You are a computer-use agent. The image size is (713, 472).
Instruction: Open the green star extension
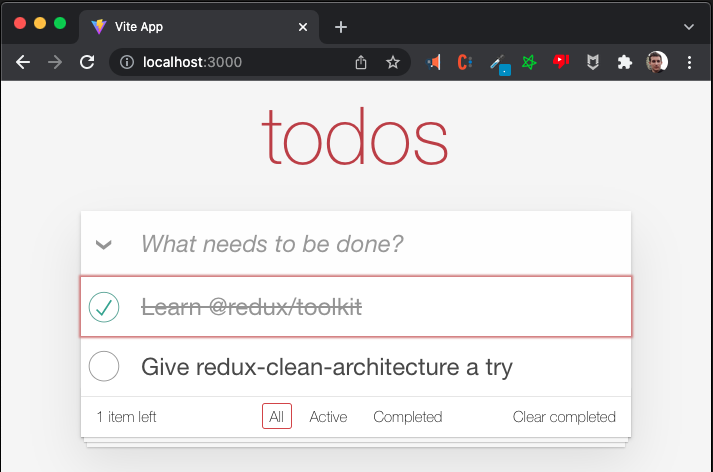click(529, 62)
